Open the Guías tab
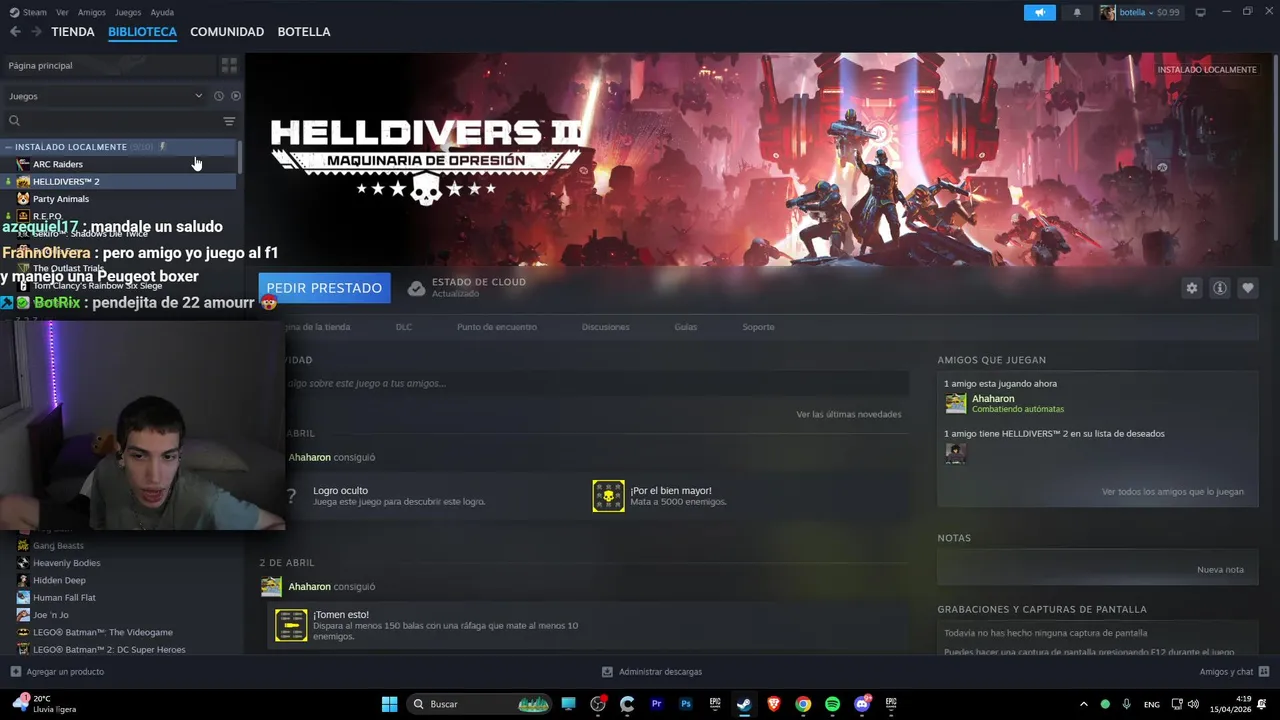1280x720 pixels. point(686,327)
